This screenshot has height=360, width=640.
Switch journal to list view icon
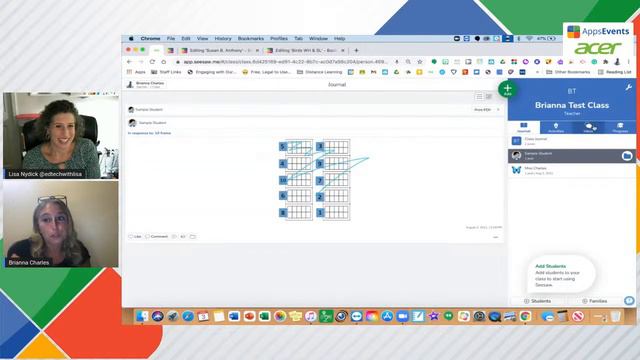pyautogui.click(x=479, y=96)
